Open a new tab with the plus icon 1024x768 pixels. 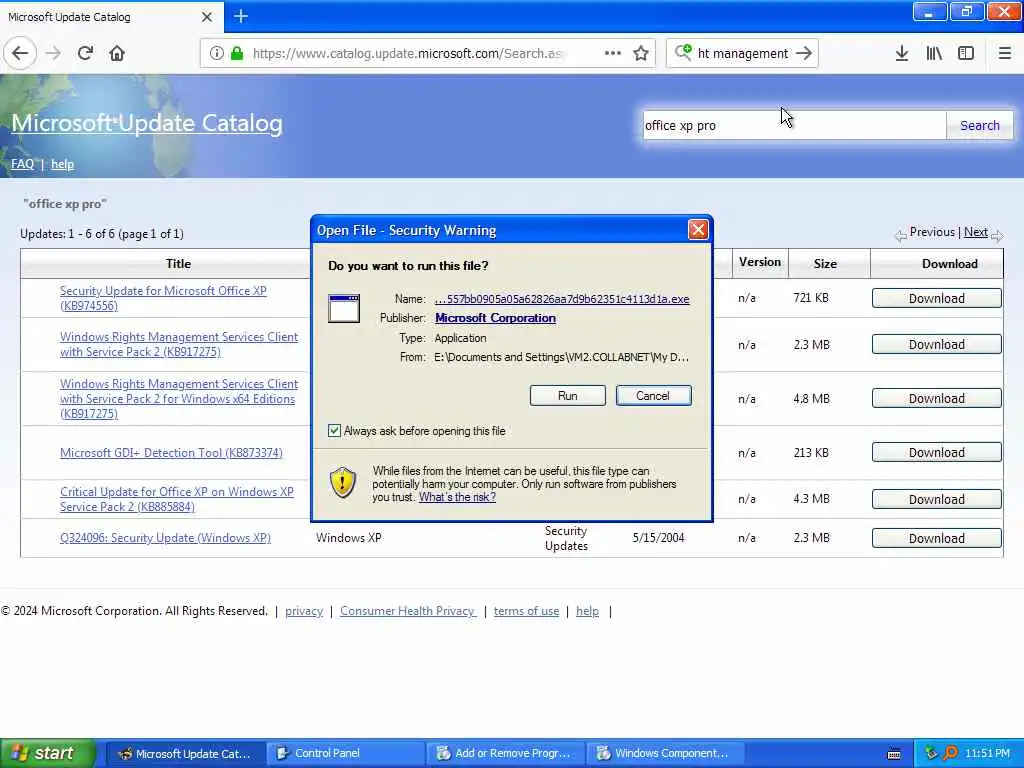tap(240, 16)
